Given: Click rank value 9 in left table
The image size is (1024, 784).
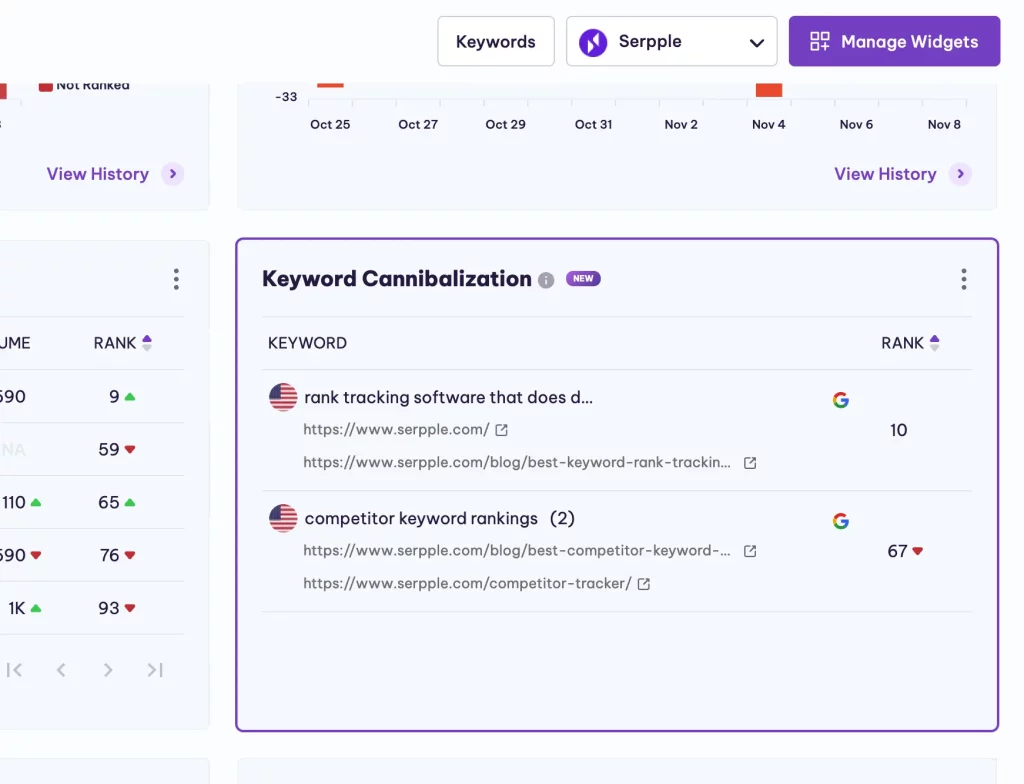Looking at the screenshot, I should coord(114,397).
